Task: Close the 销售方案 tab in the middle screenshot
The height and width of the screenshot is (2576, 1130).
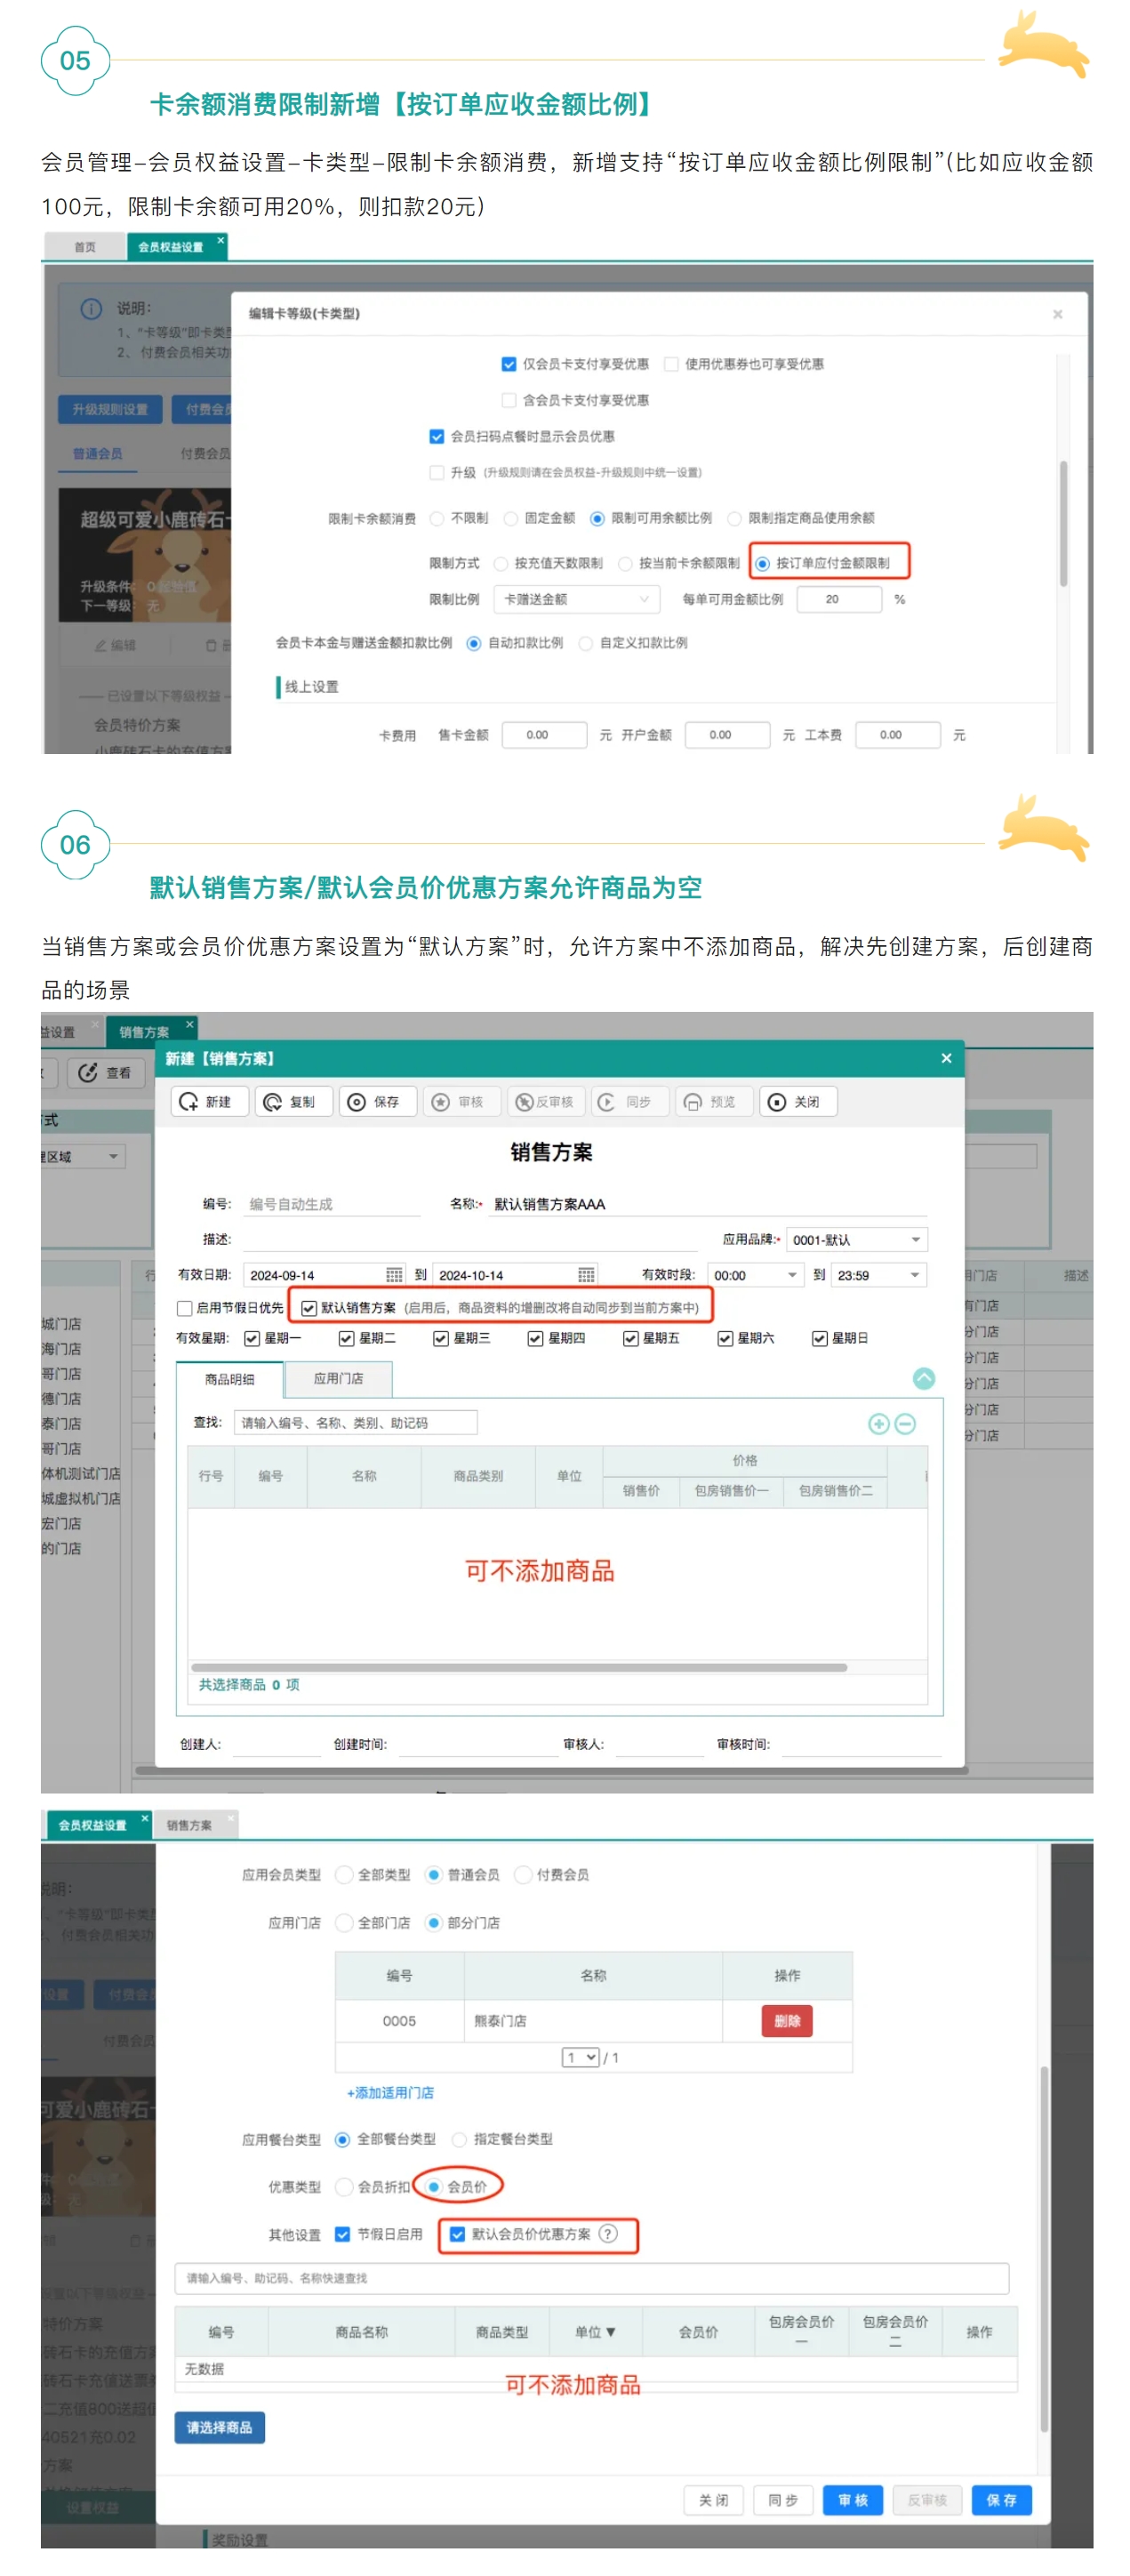Action: click(x=190, y=1024)
